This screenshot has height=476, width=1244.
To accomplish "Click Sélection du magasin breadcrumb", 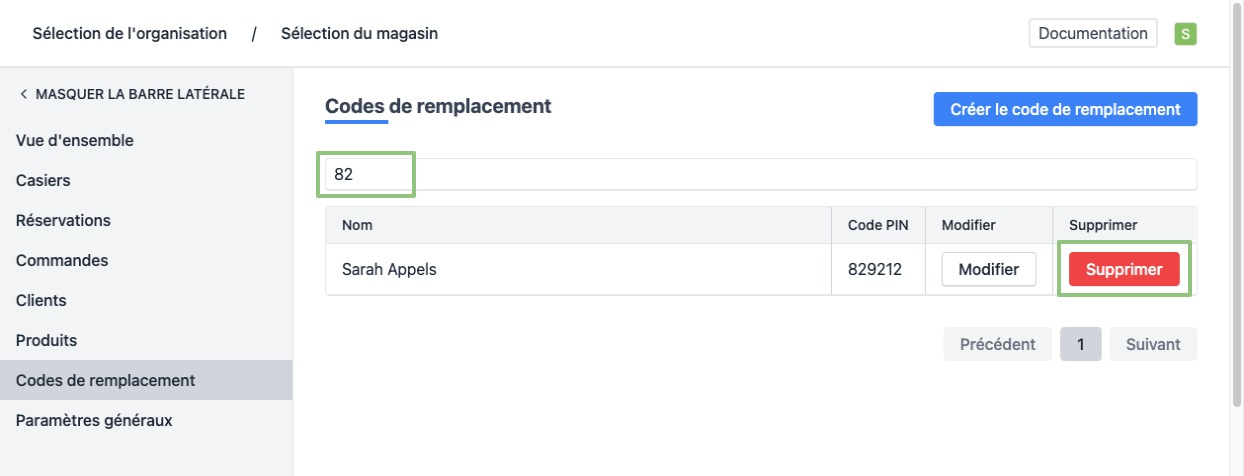I will pos(359,34).
